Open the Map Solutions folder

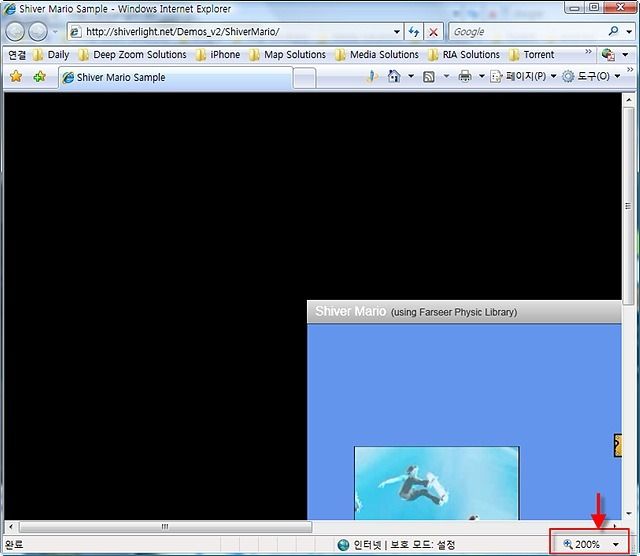(x=287, y=55)
